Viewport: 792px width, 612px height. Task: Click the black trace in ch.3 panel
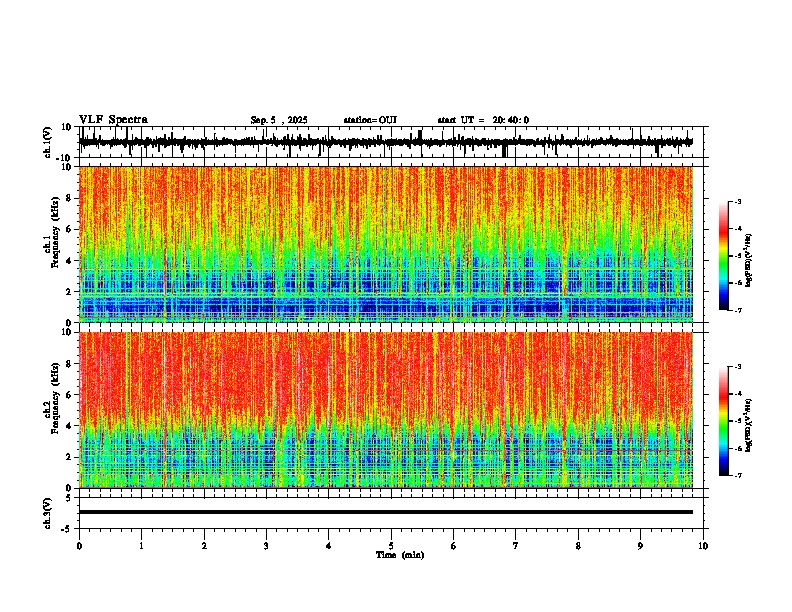386,512
